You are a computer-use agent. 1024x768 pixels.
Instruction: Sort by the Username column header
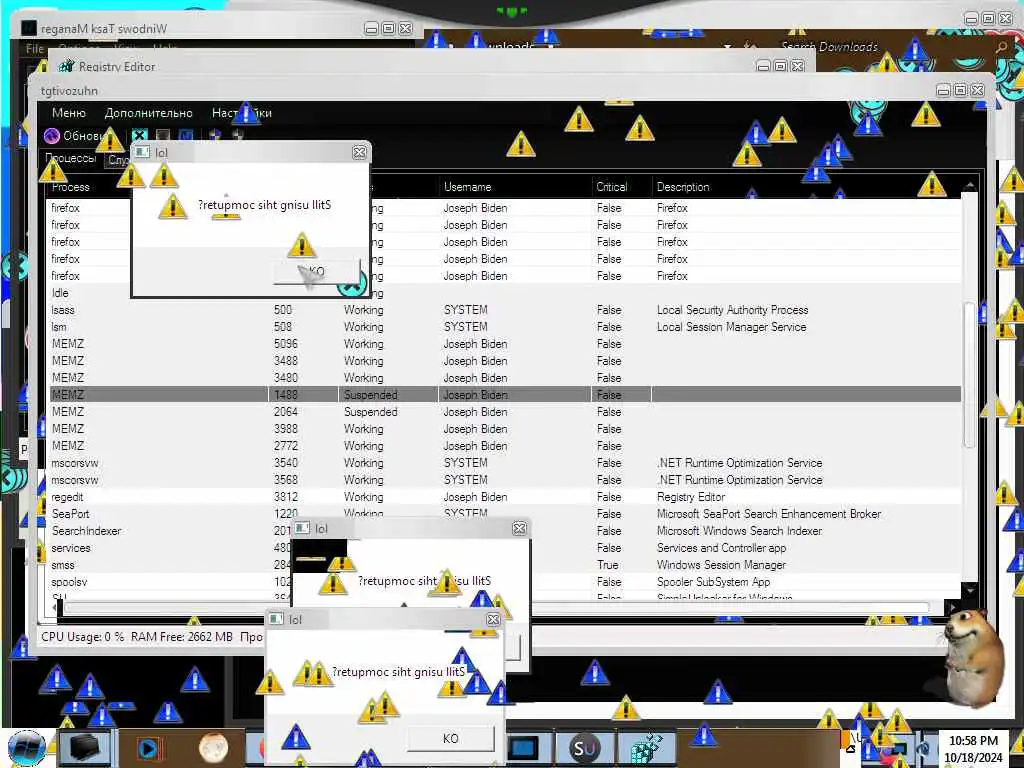point(468,187)
